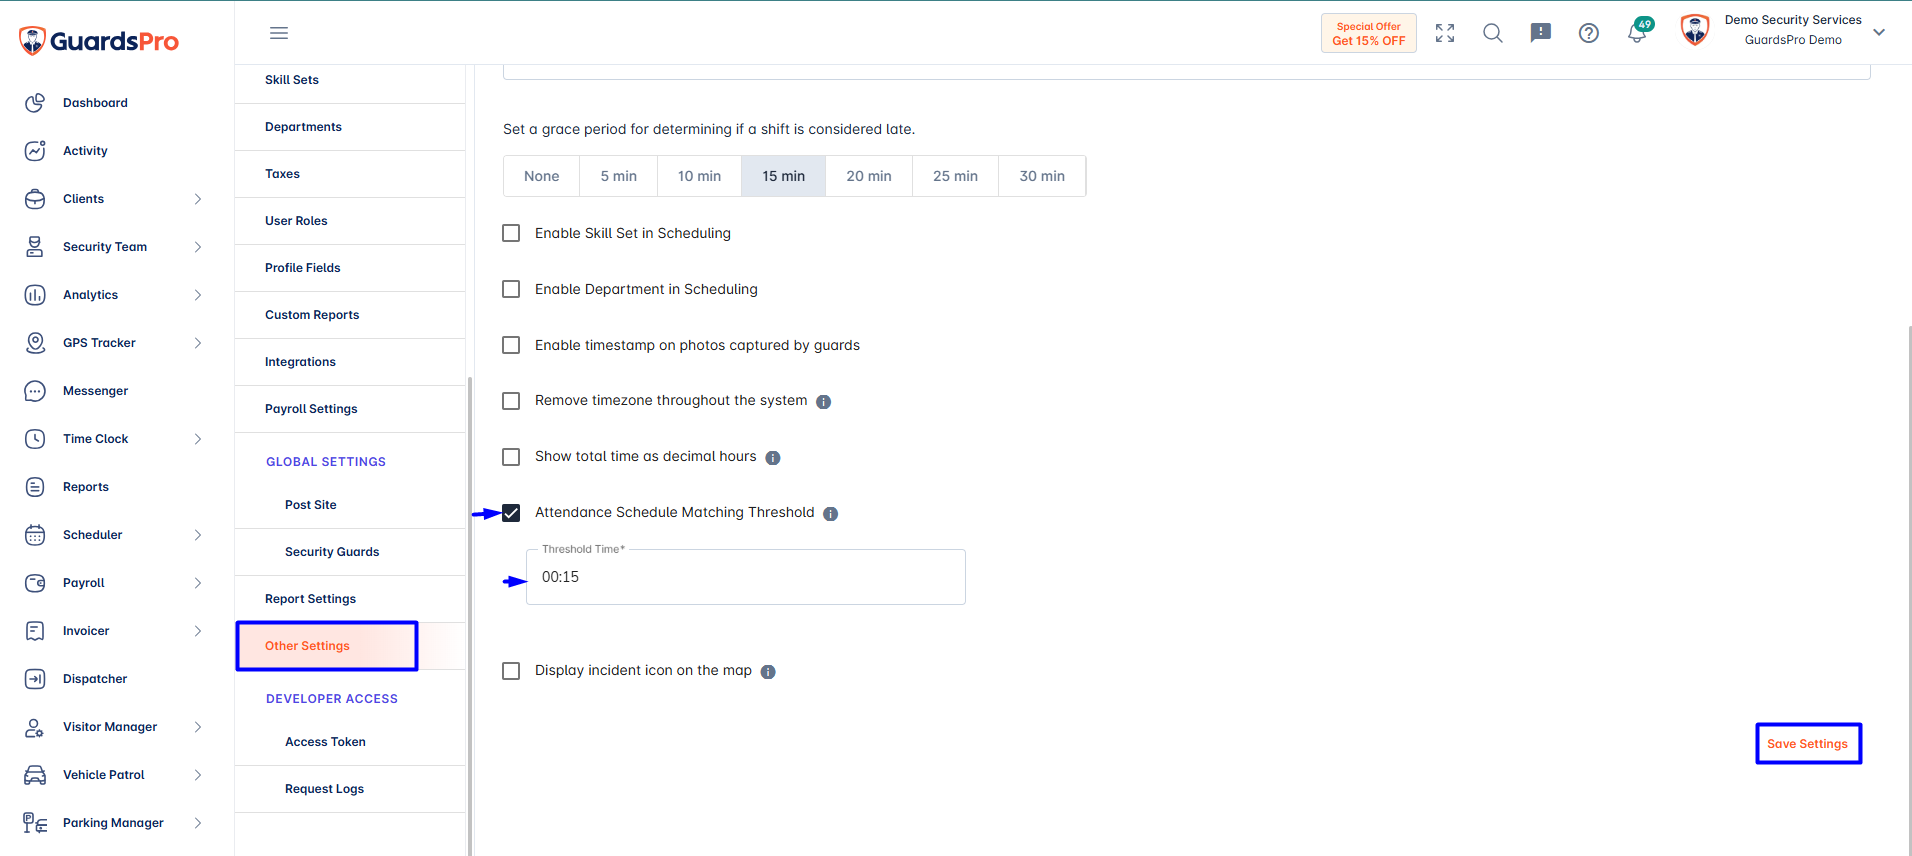
Task: Click info icon beside Remove timezone option
Action: click(x=823, y=402)
